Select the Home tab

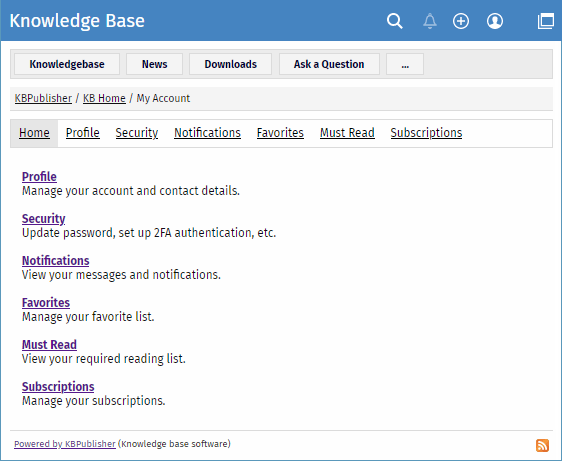(x=34, y=133)
